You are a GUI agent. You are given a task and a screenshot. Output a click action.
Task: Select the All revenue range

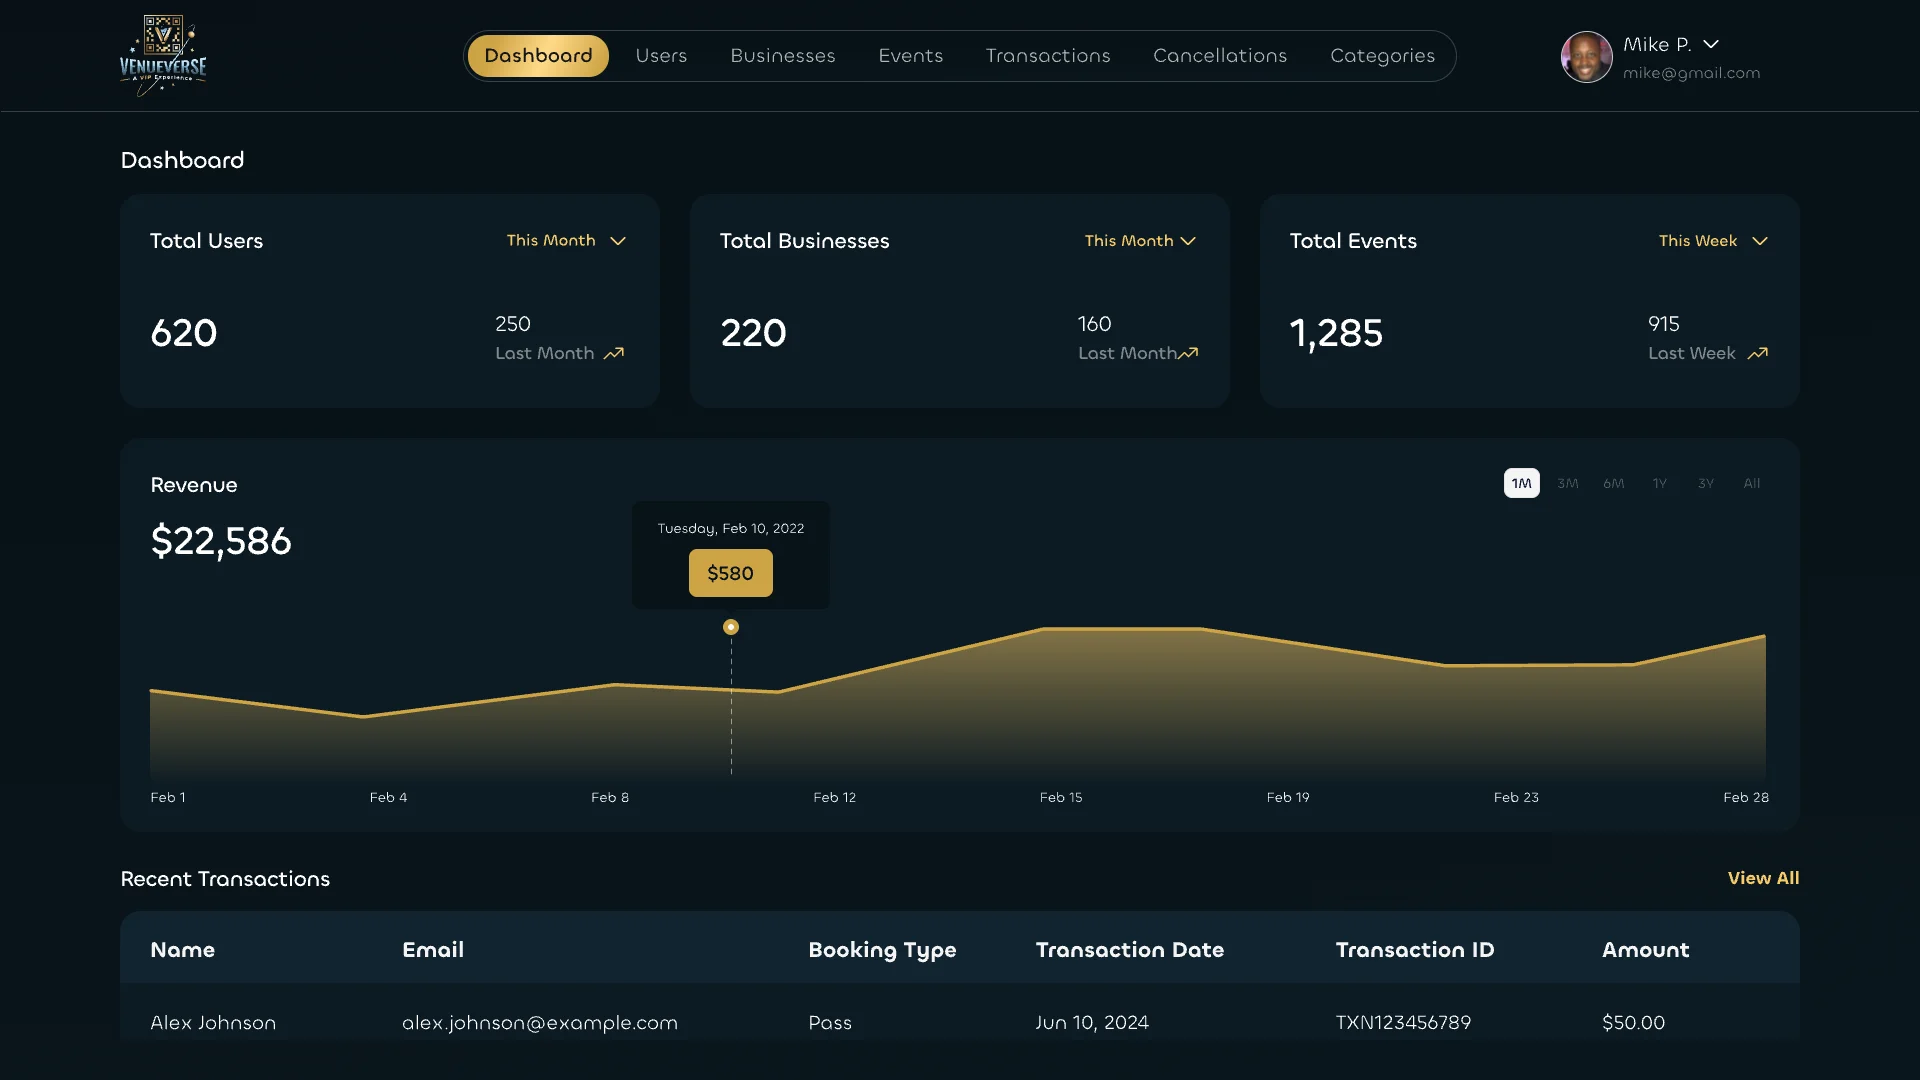click(1752, 483)
